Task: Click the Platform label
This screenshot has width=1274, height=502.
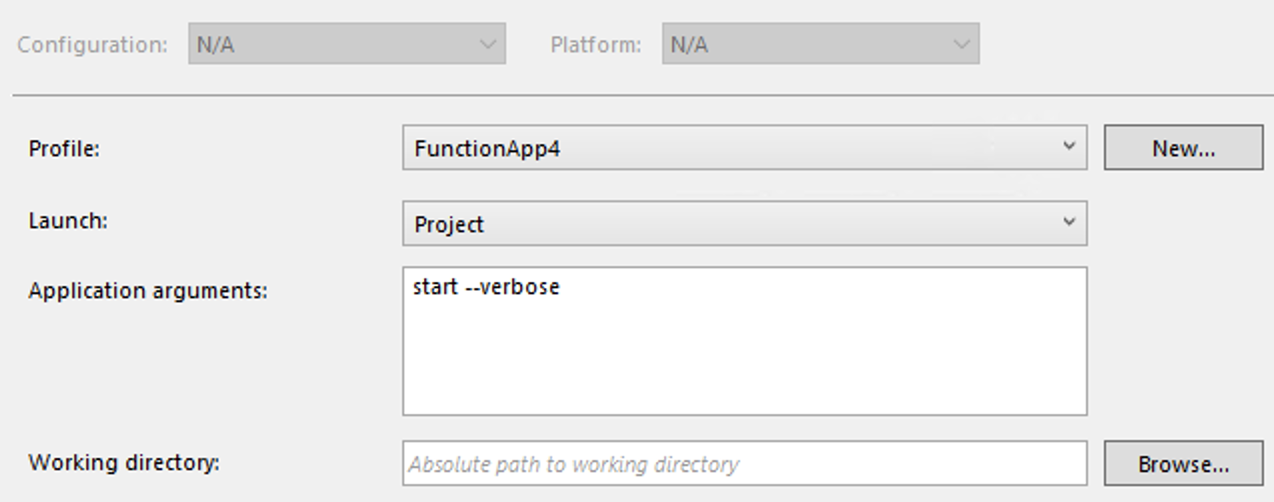Action: (595, 45)
